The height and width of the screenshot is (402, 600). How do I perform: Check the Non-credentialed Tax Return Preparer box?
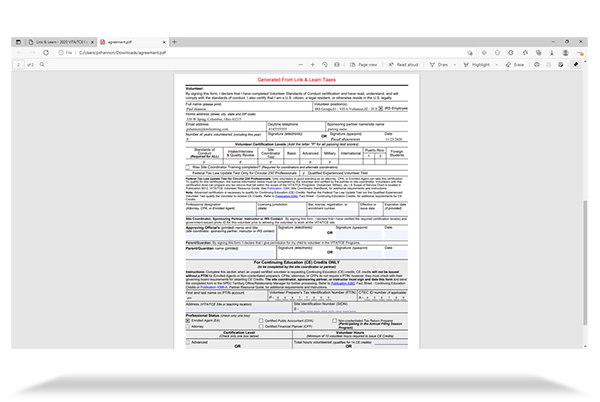pyautogui.click(x=334, y=321)
